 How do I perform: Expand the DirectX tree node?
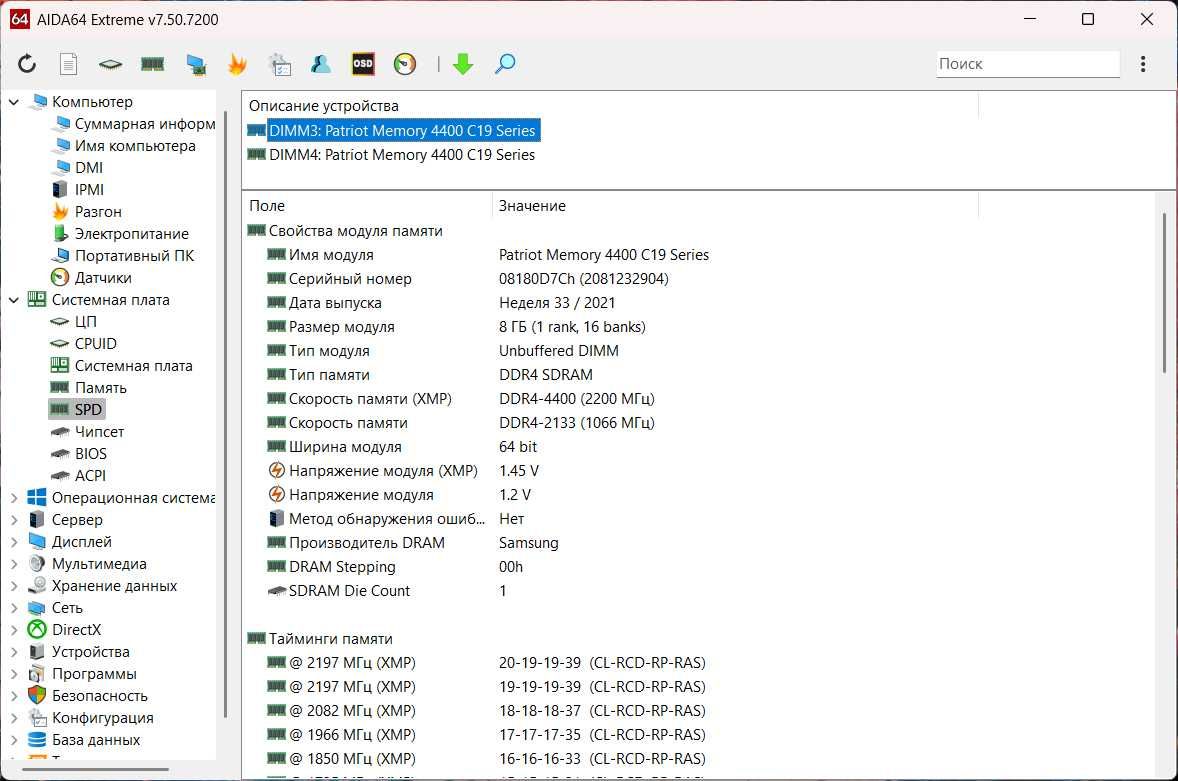click(14, 629)
